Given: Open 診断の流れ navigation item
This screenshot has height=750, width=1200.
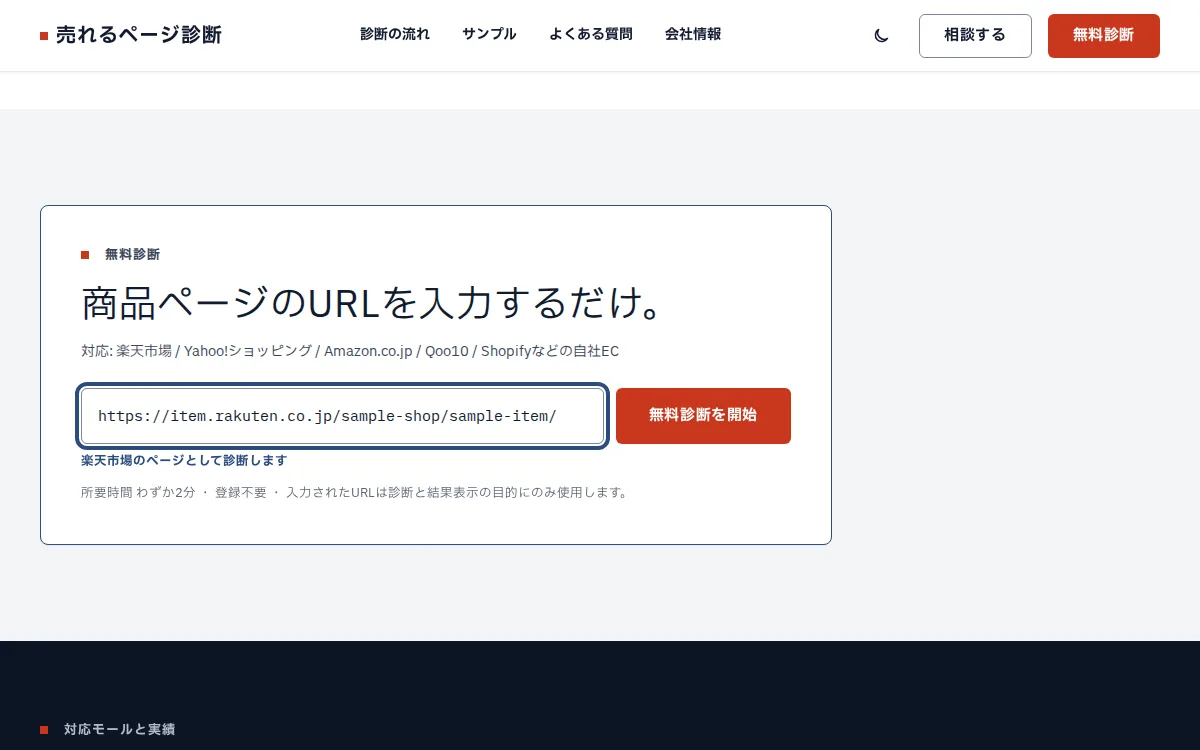Looking at the screenshot, I should (395, 34).
